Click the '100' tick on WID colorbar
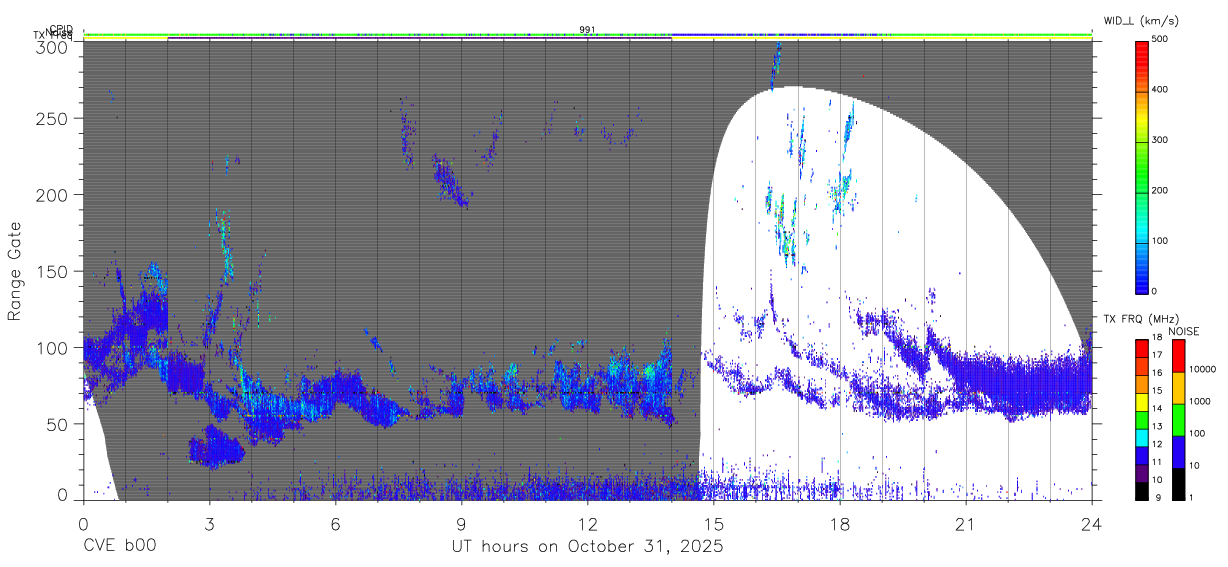The width and height of the screenshot is (1228, 567). coord(1161,241)
